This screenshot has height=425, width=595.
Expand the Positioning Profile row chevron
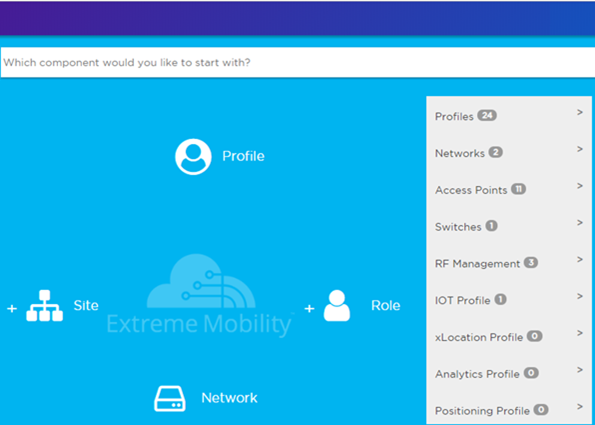[x=580, y=406]
